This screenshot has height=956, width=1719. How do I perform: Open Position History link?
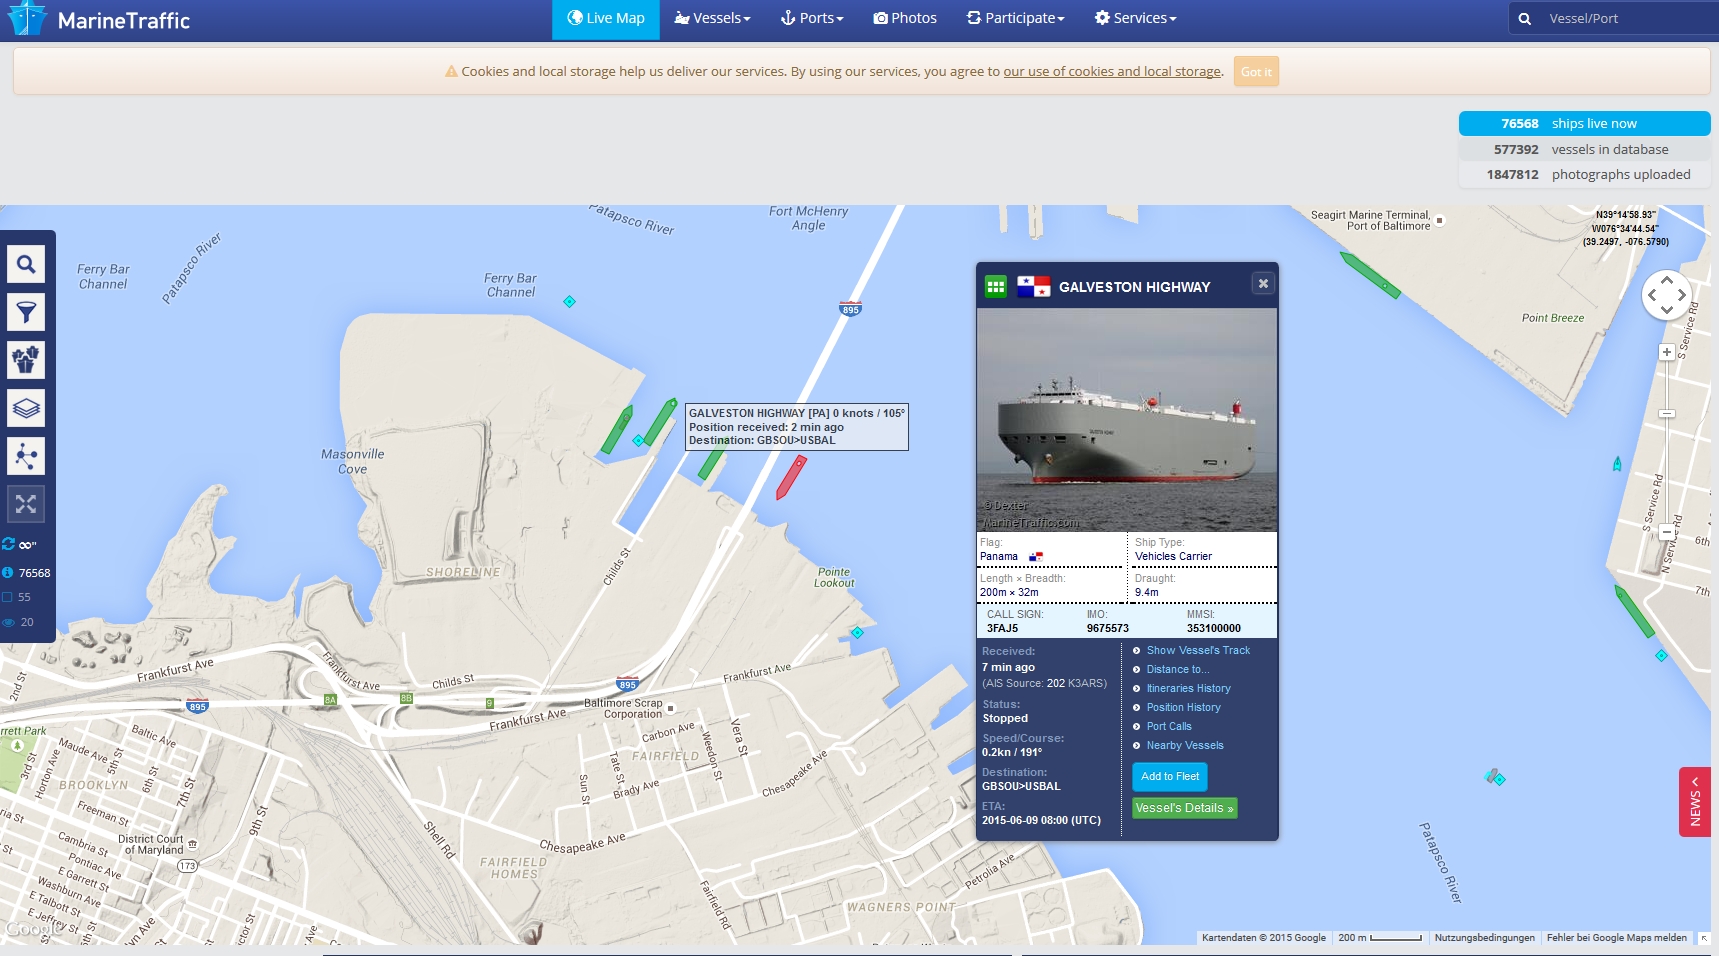(1183, 708)
